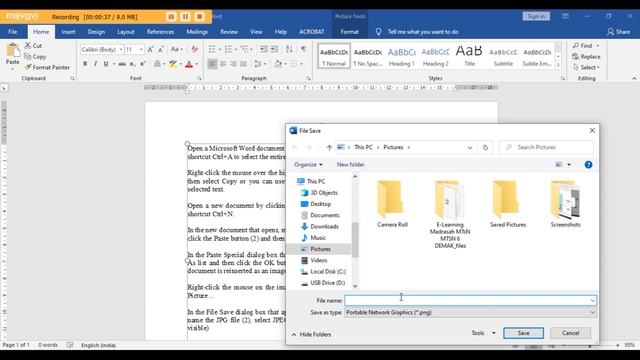Click the Sort icon

pos(289,49)
